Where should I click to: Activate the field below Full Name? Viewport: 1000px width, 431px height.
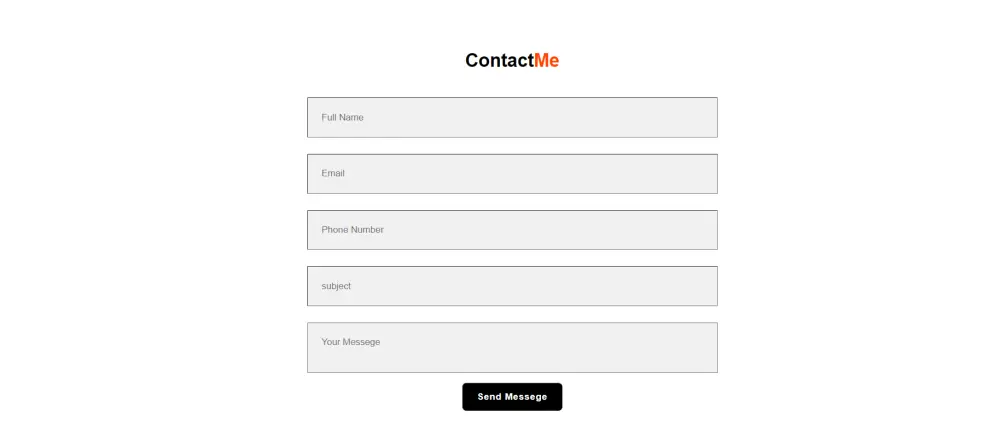pyautogui.click(x=512, y=174)
